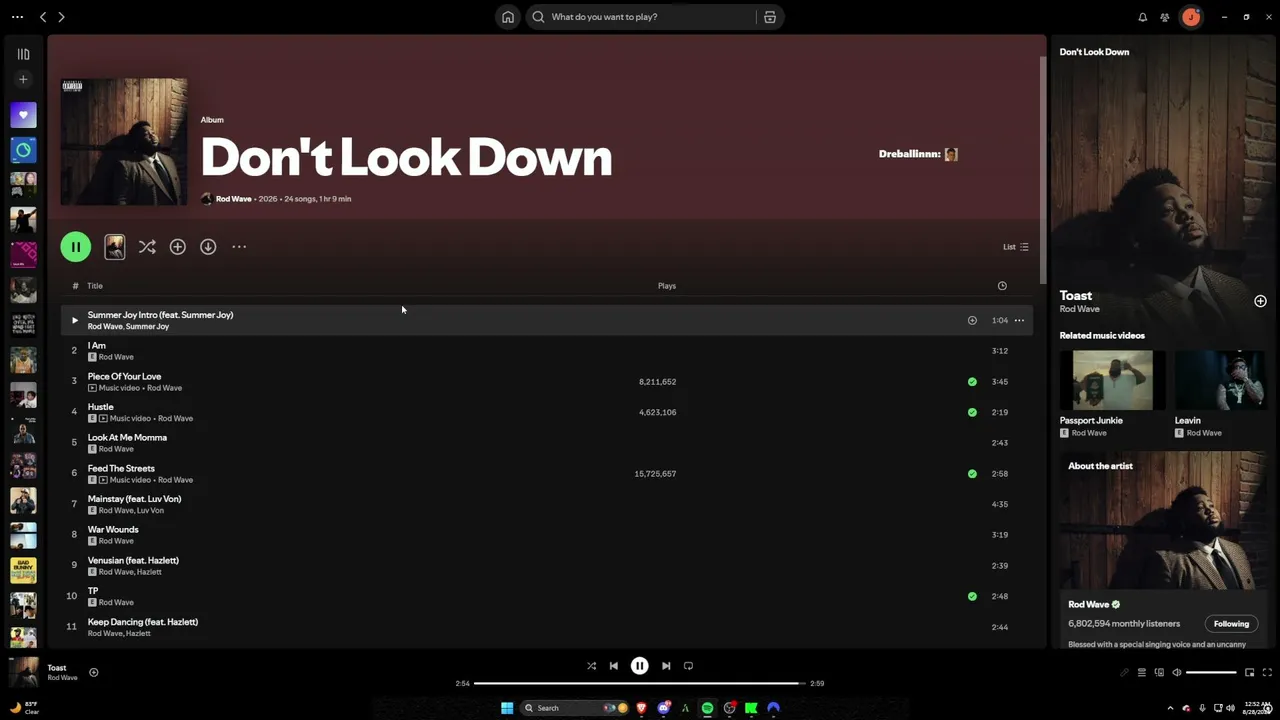Create a playlist with the sidebar plus button
The width and height of the screenshot is (1280, 720).
click(23, 79)
